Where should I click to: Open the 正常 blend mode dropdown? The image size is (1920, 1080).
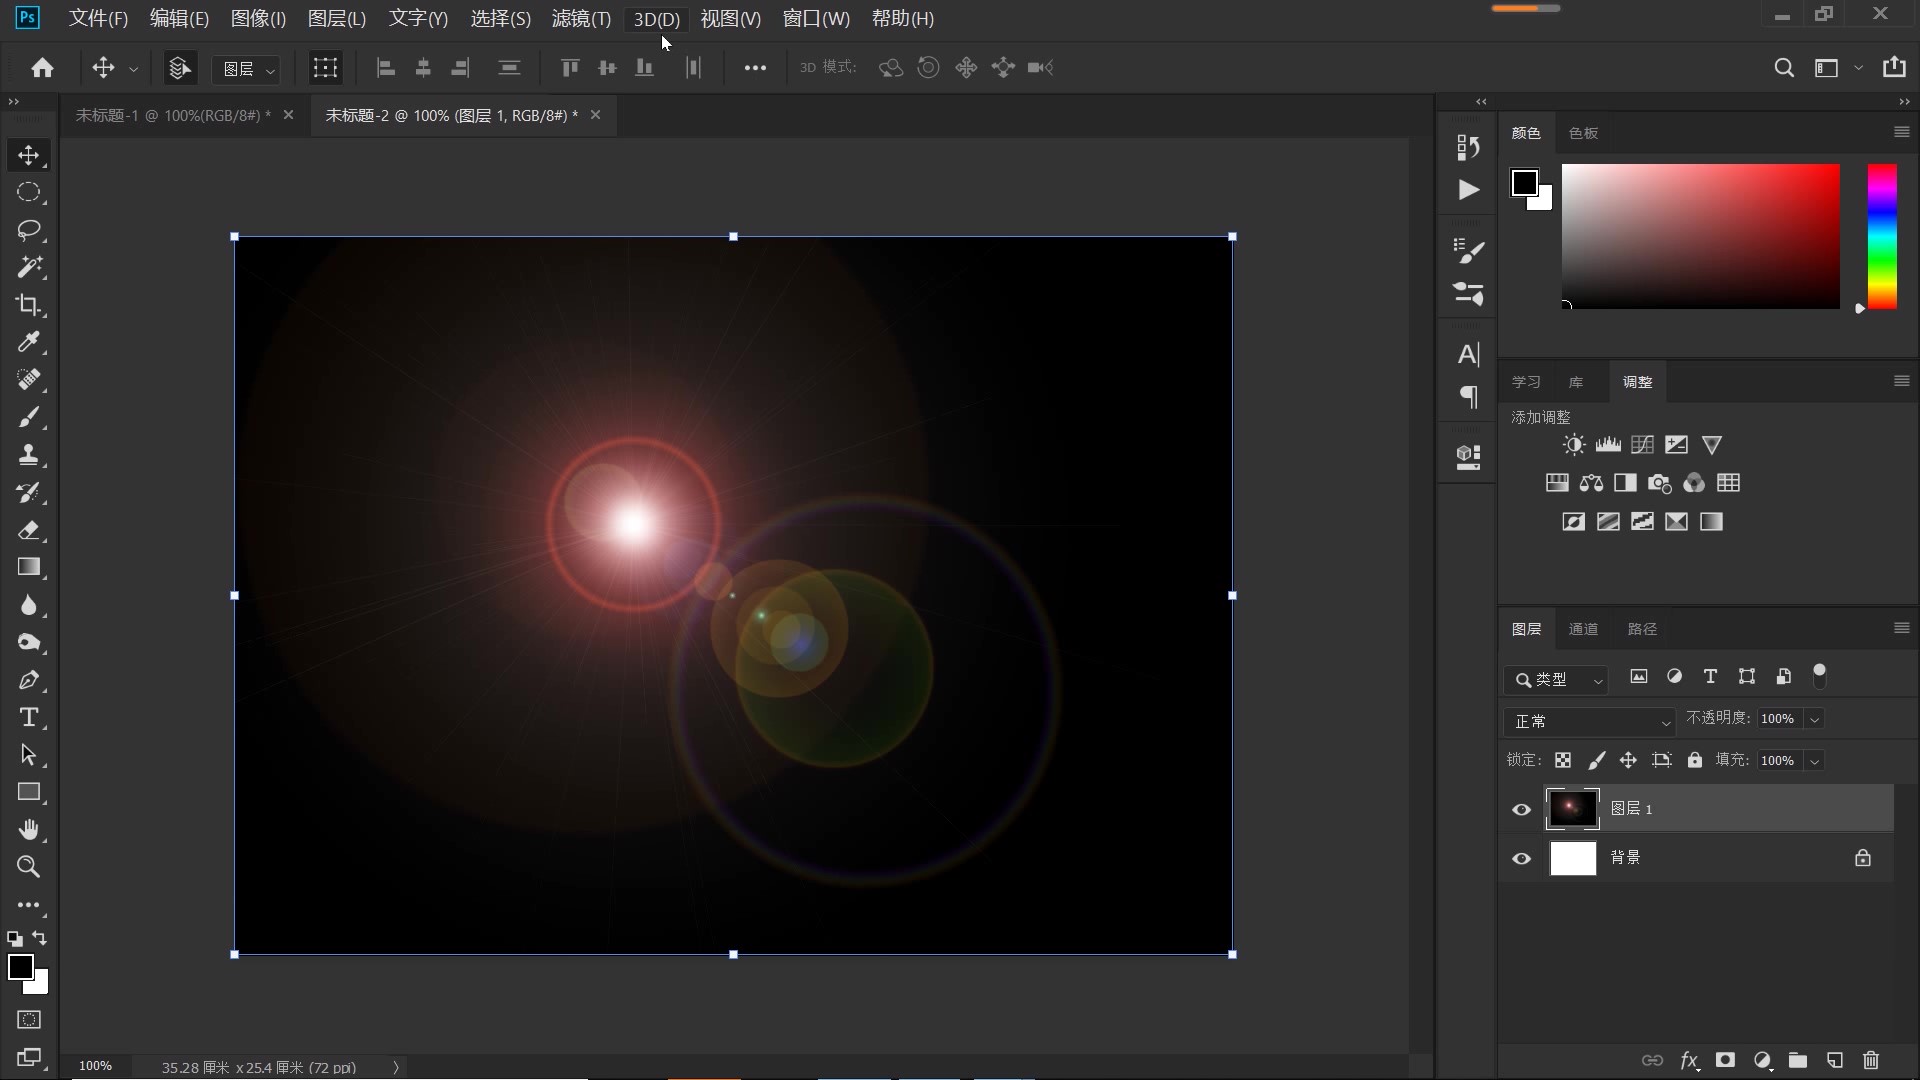[1588, 721]
